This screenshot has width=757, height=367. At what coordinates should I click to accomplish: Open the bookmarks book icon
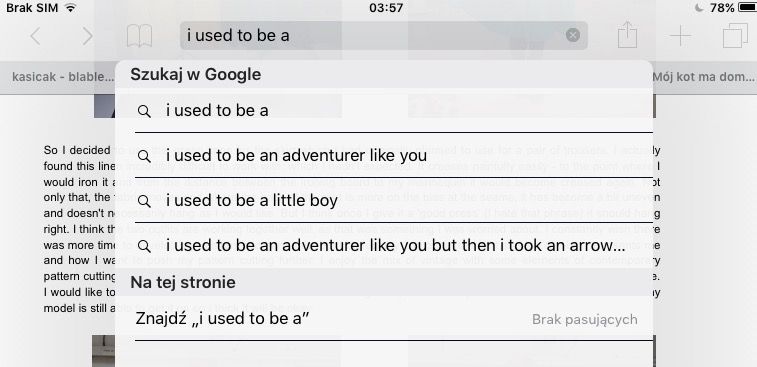139,36
